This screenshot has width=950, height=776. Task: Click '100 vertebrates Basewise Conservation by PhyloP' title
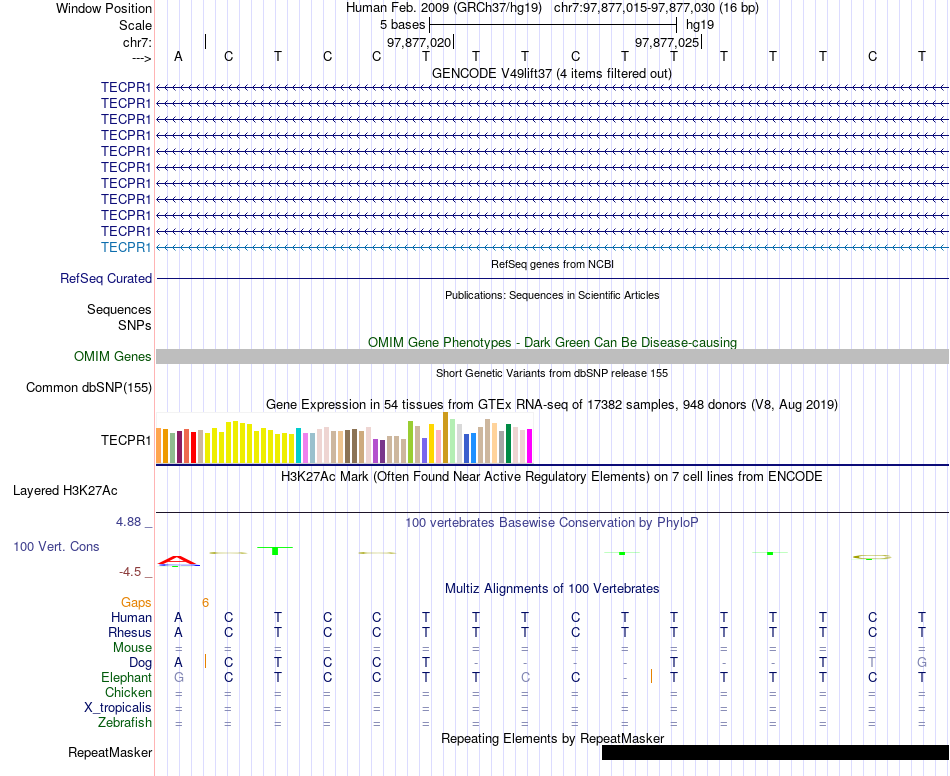[x=551, y=522]
